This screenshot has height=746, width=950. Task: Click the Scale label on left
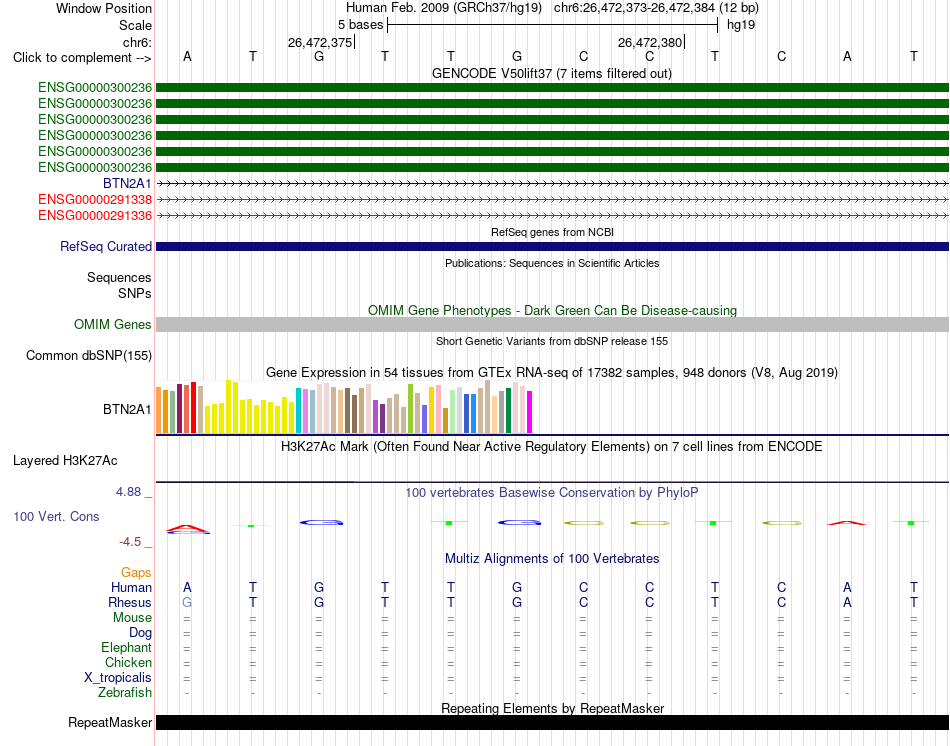(135, 25)
